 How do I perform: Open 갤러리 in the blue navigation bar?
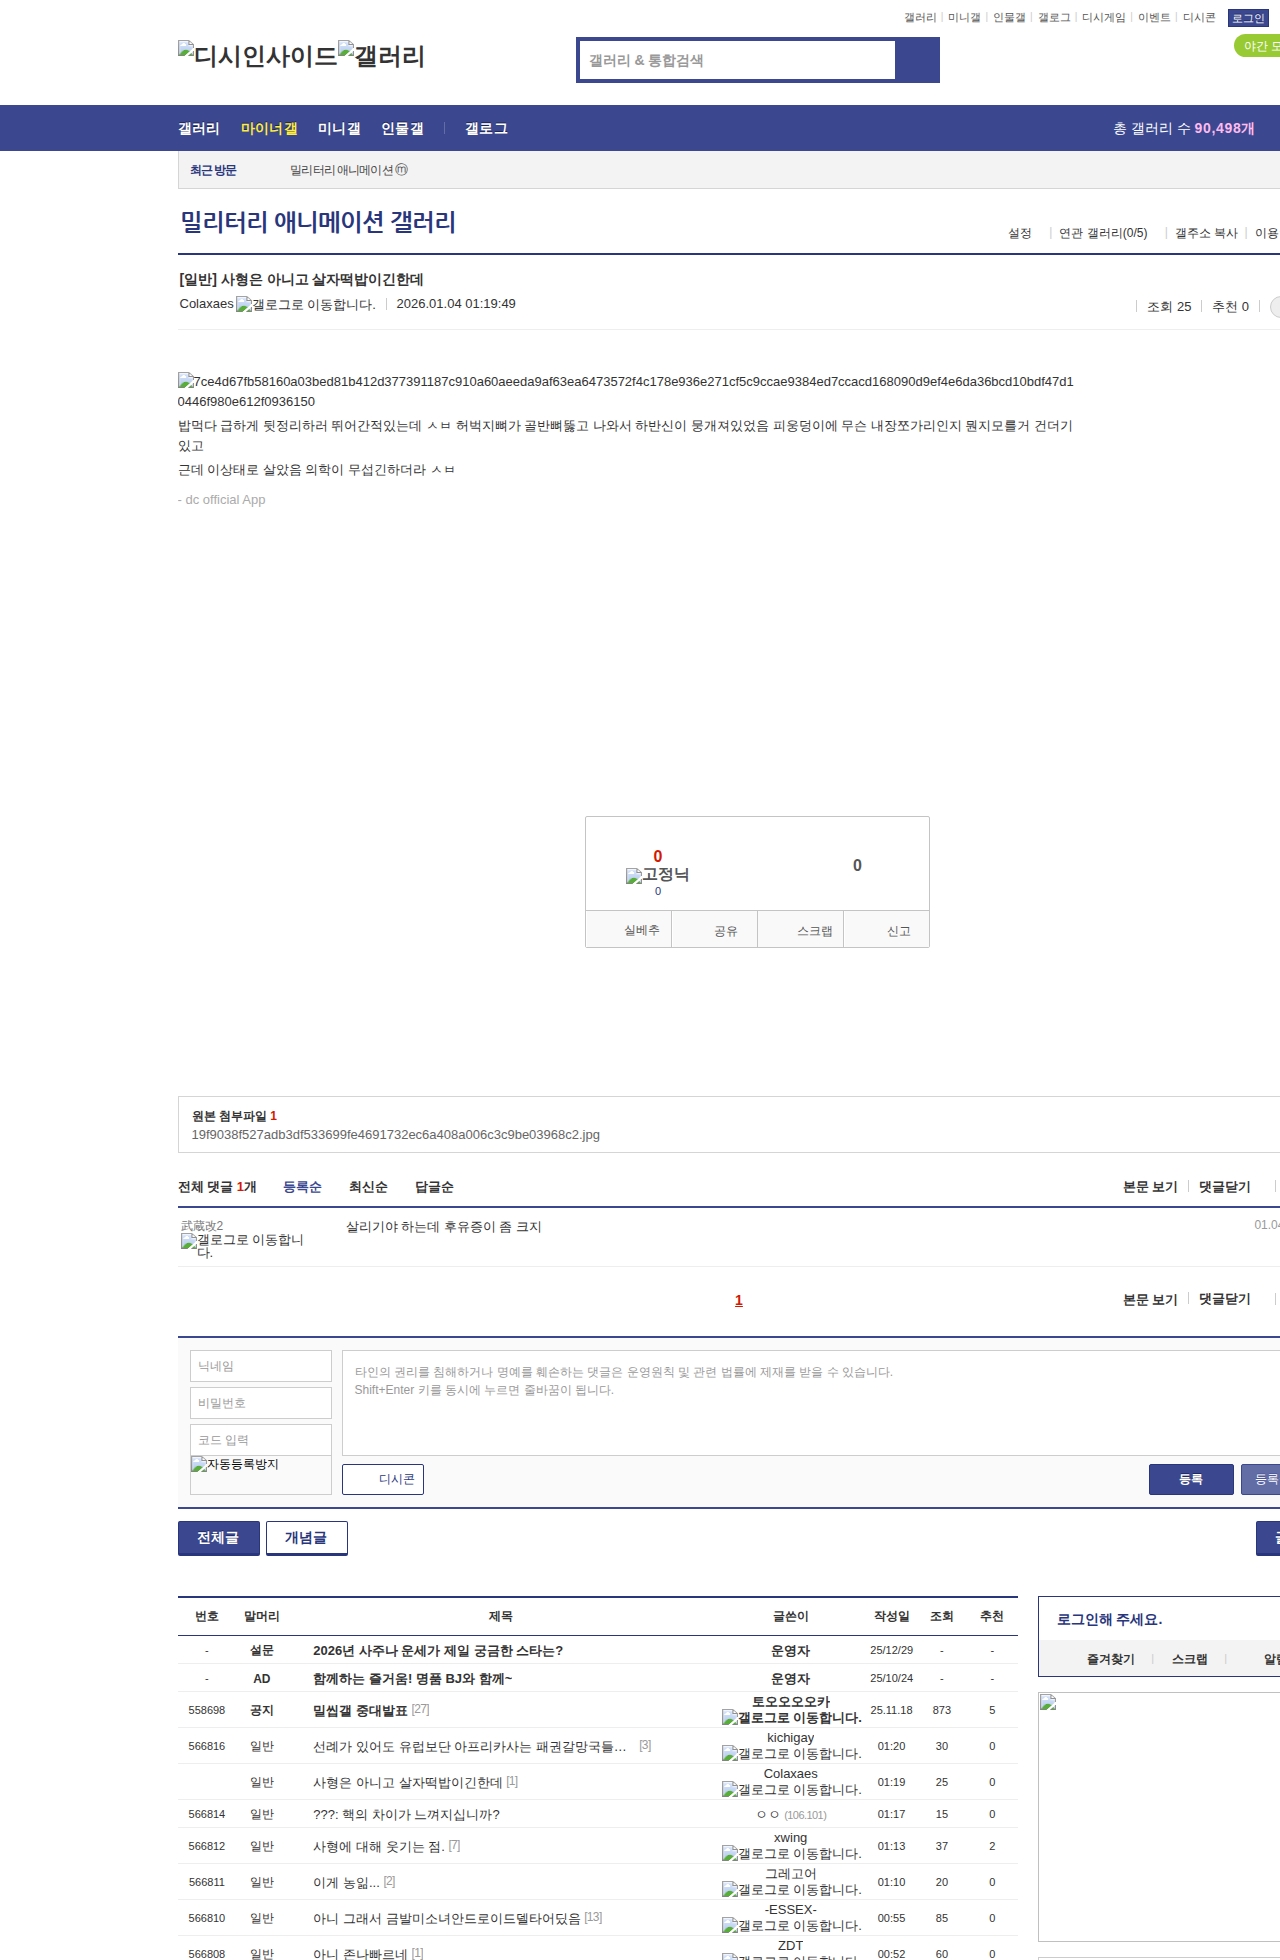(199, 129)
